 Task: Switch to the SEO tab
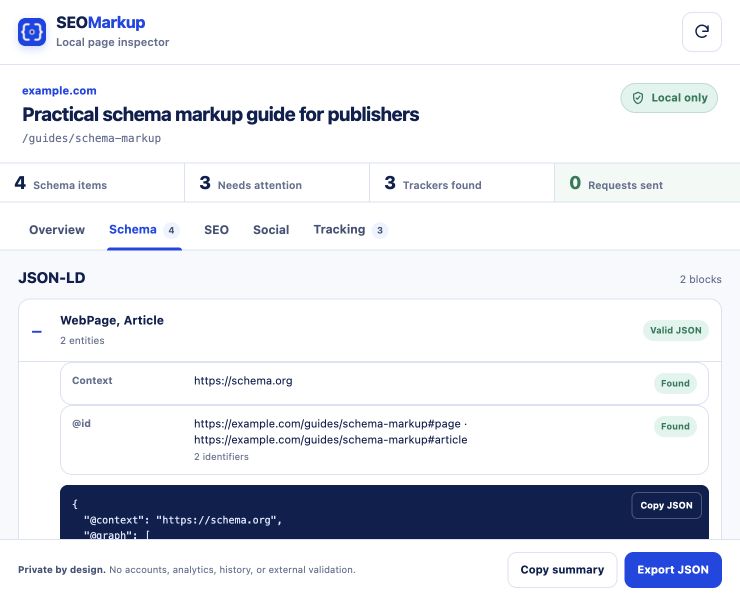[216, 230]
